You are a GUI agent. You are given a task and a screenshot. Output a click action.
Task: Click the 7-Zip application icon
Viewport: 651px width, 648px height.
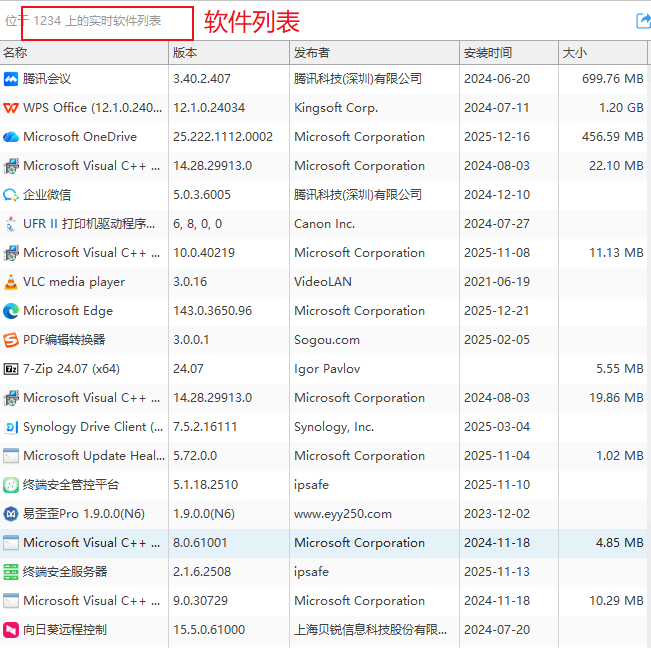(x=11, y=369)
